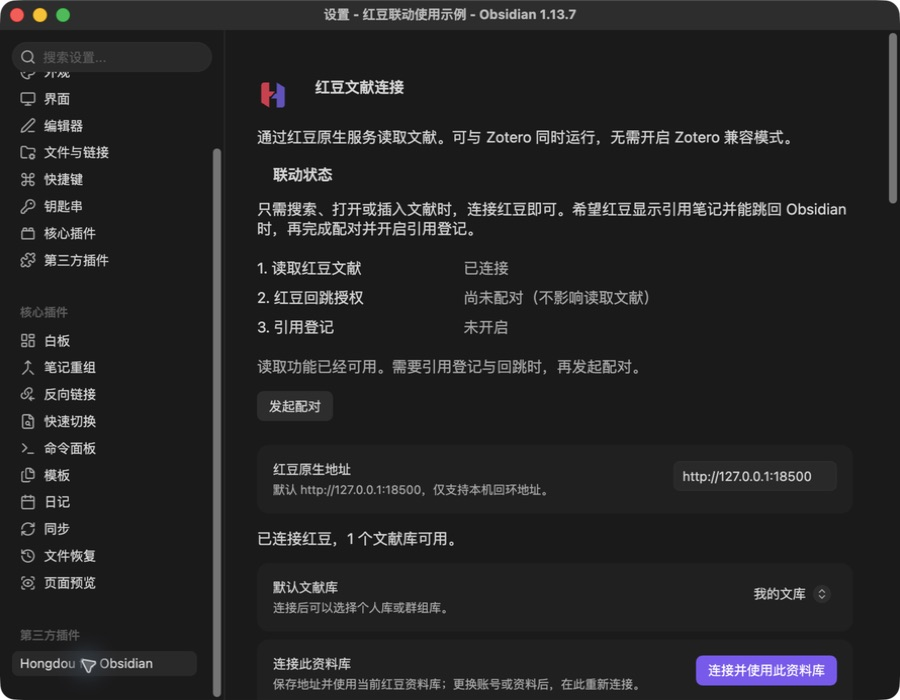Click the sidebar list vertical scrollbar
Screen dimensions: 900x700
point(216,422)
